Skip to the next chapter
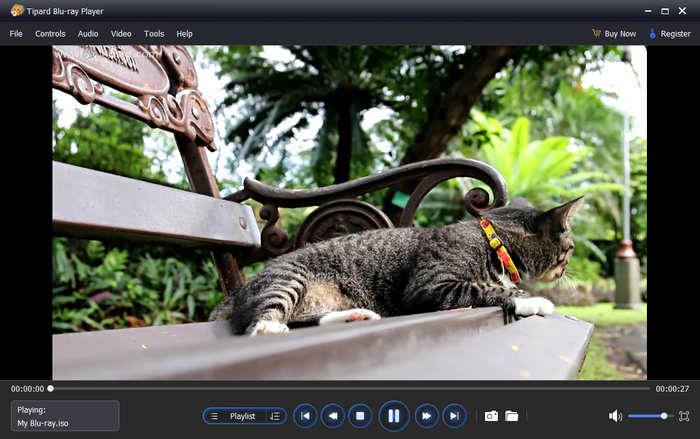The width and height of the screenshot is (700, 439). (454, 415)
